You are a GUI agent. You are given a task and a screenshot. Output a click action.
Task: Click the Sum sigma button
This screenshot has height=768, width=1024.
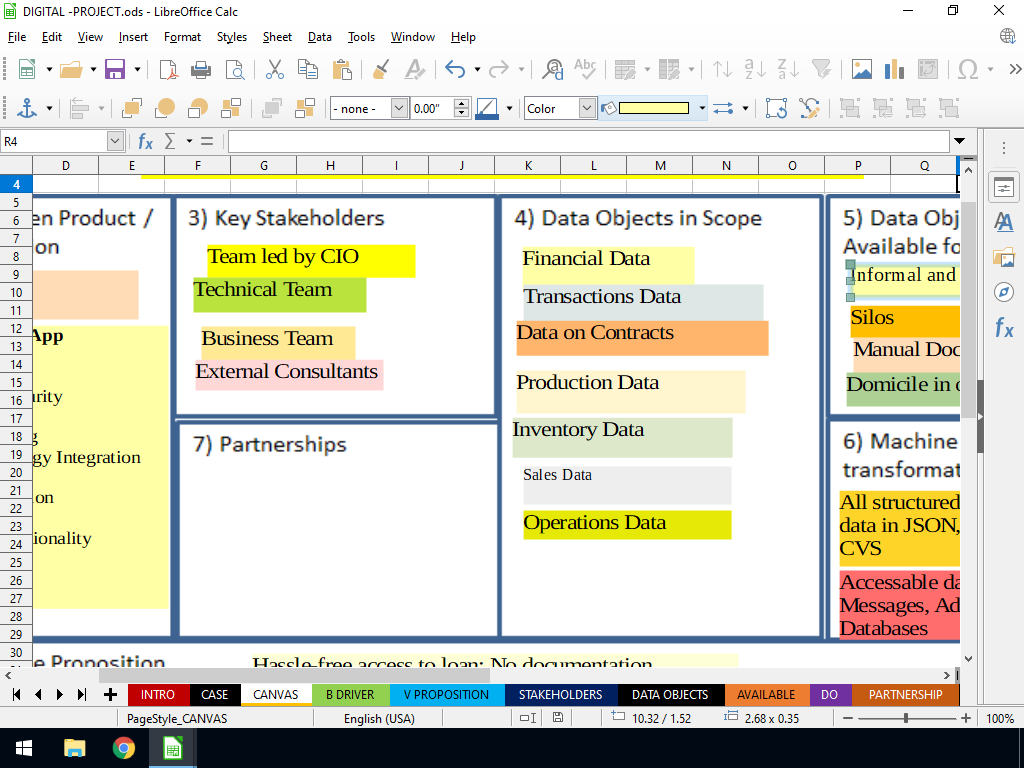(x=170, y=141)
